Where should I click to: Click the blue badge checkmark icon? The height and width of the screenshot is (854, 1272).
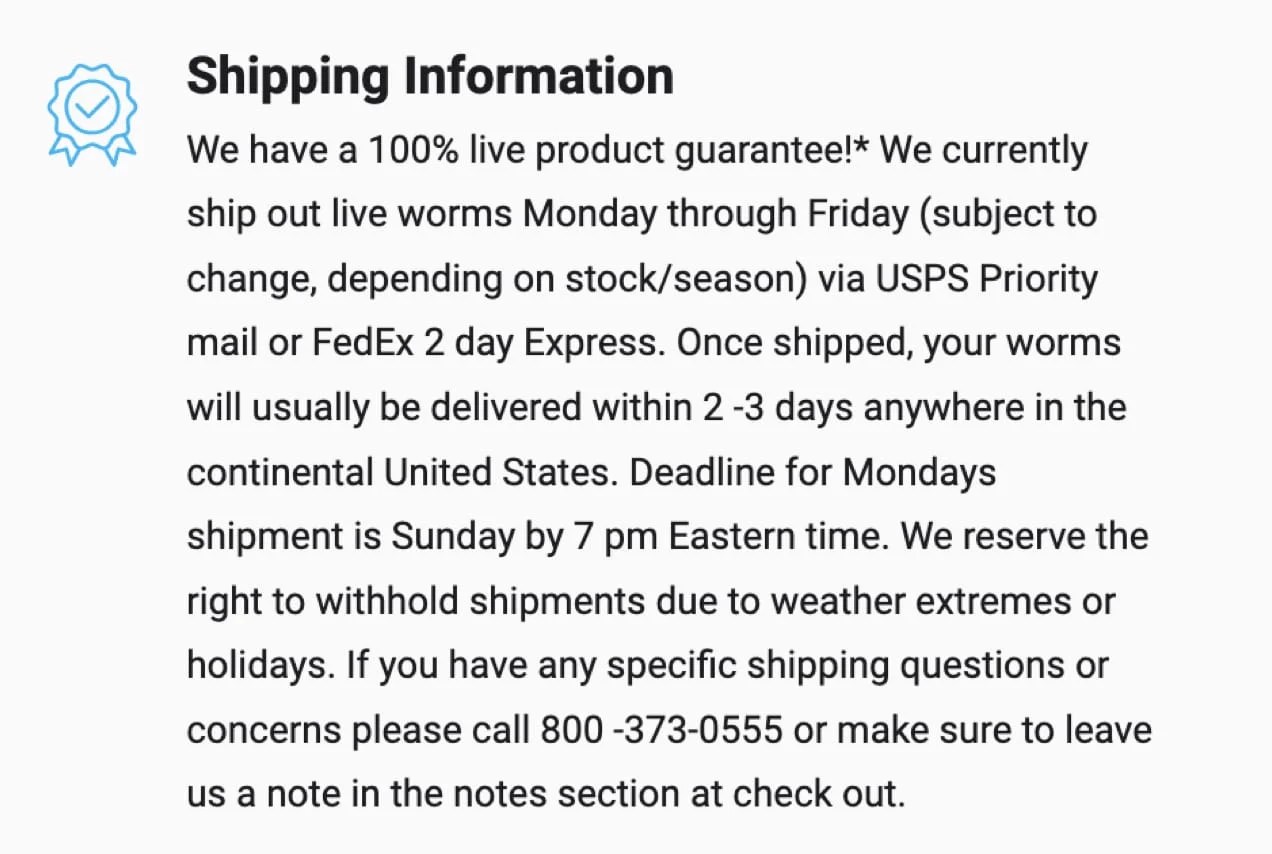(x=92, y=111)
